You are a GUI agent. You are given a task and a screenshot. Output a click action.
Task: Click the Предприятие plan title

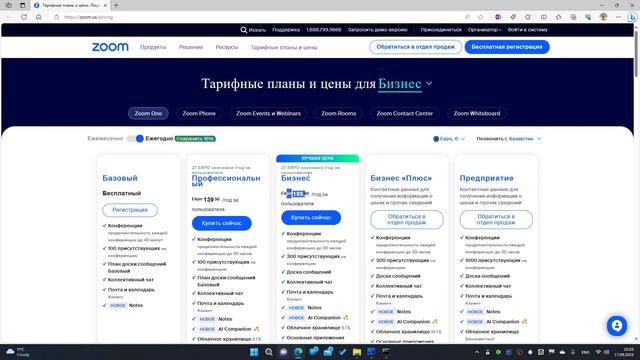tap(487, 178)
